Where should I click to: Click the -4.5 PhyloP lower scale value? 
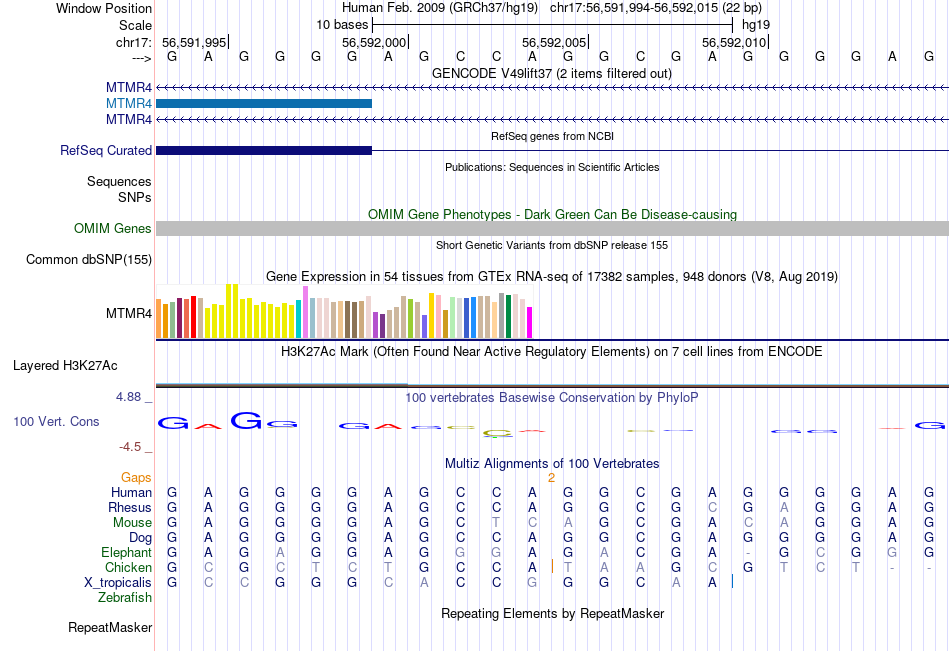point(130,447)
